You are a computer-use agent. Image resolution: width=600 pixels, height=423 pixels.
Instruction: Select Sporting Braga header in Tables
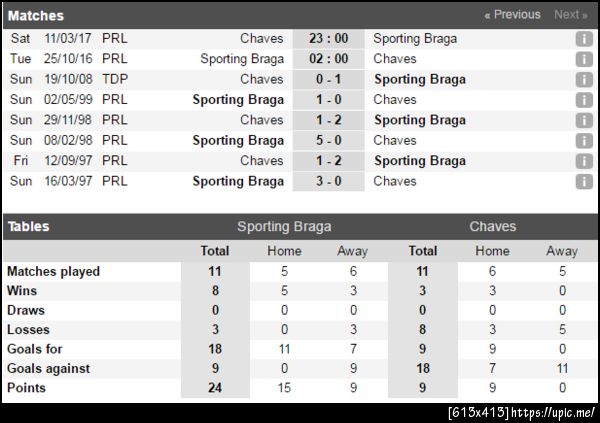click(284, 227)
